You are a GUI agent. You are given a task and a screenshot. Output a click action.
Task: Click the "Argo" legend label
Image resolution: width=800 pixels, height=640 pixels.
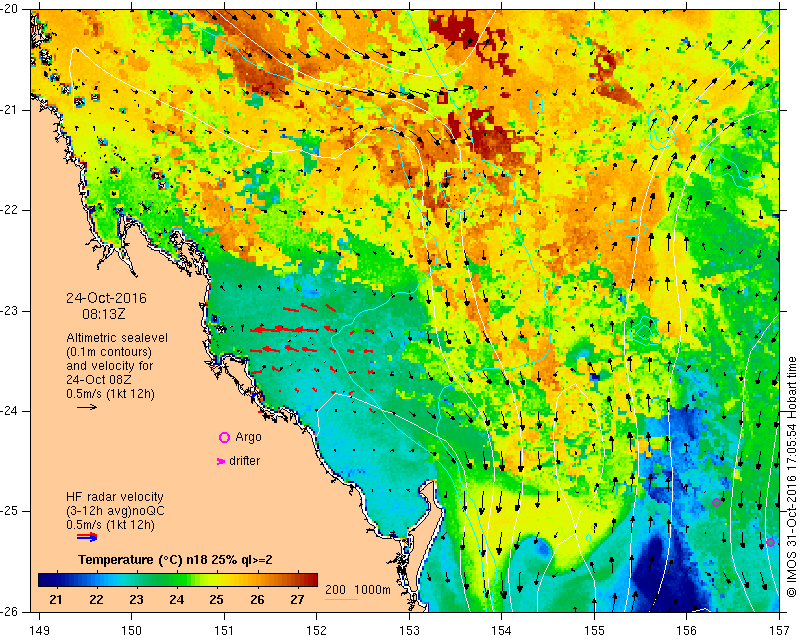[x=248, y=437]
